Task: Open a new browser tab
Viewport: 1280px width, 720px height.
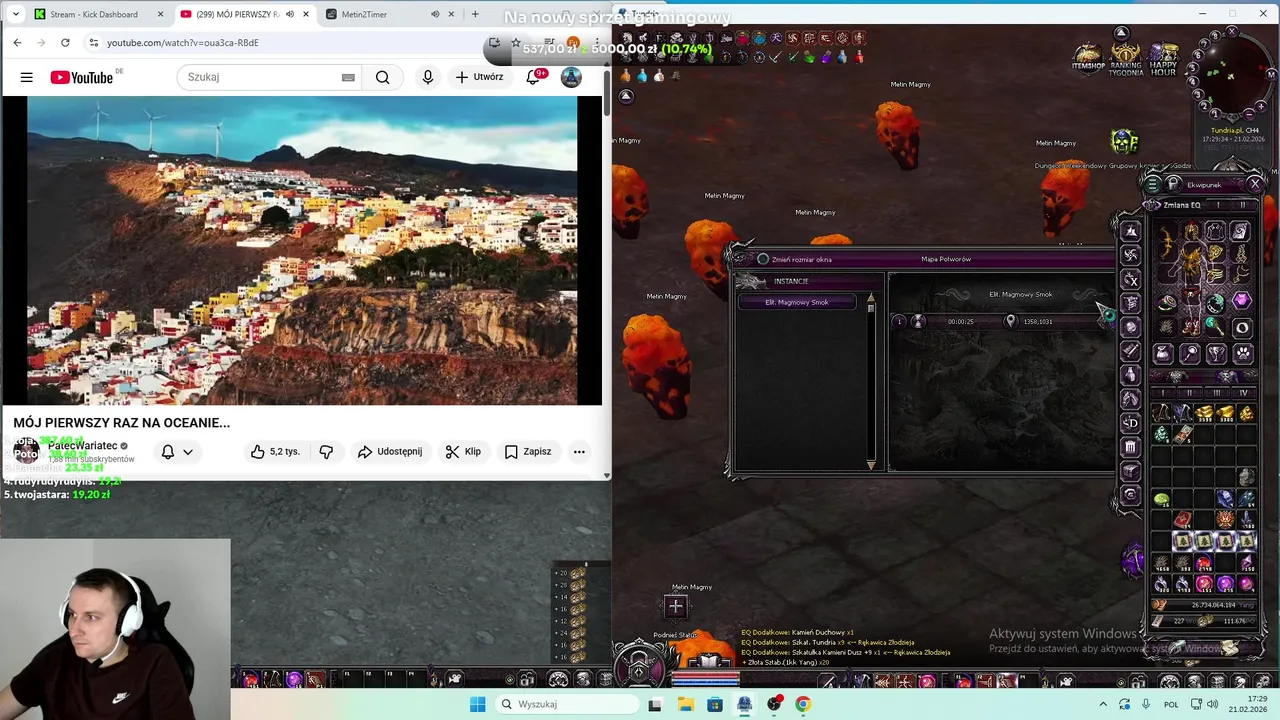Action: [x=474, y=14]
